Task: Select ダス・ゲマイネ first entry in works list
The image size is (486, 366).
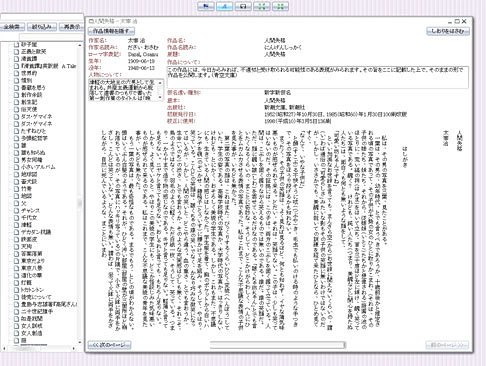Action: coord(37,117)
